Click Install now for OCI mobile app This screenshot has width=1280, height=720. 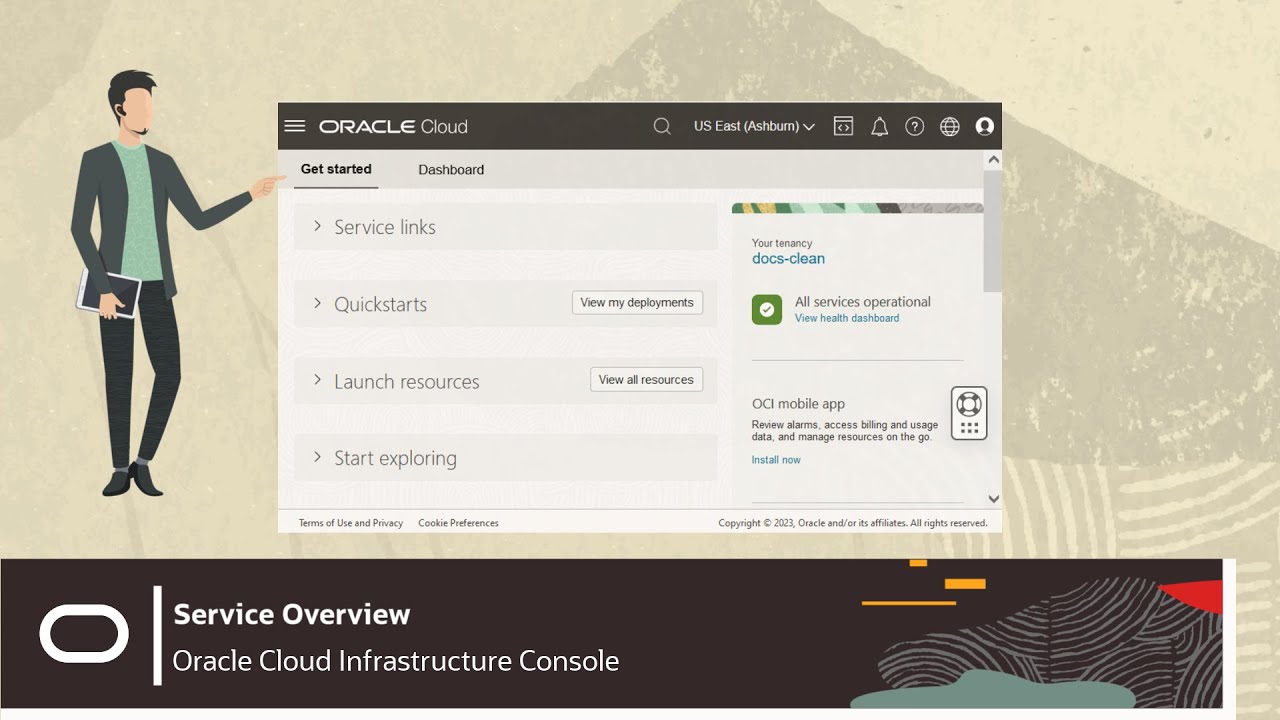776,460
